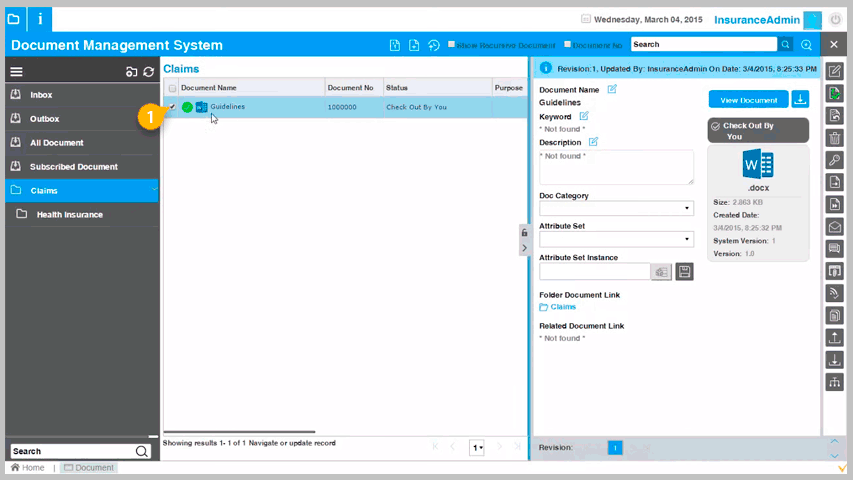This screenshot has width=853, height=480.
Task: Open advanced search icon
Action: (x=806, y=45)
